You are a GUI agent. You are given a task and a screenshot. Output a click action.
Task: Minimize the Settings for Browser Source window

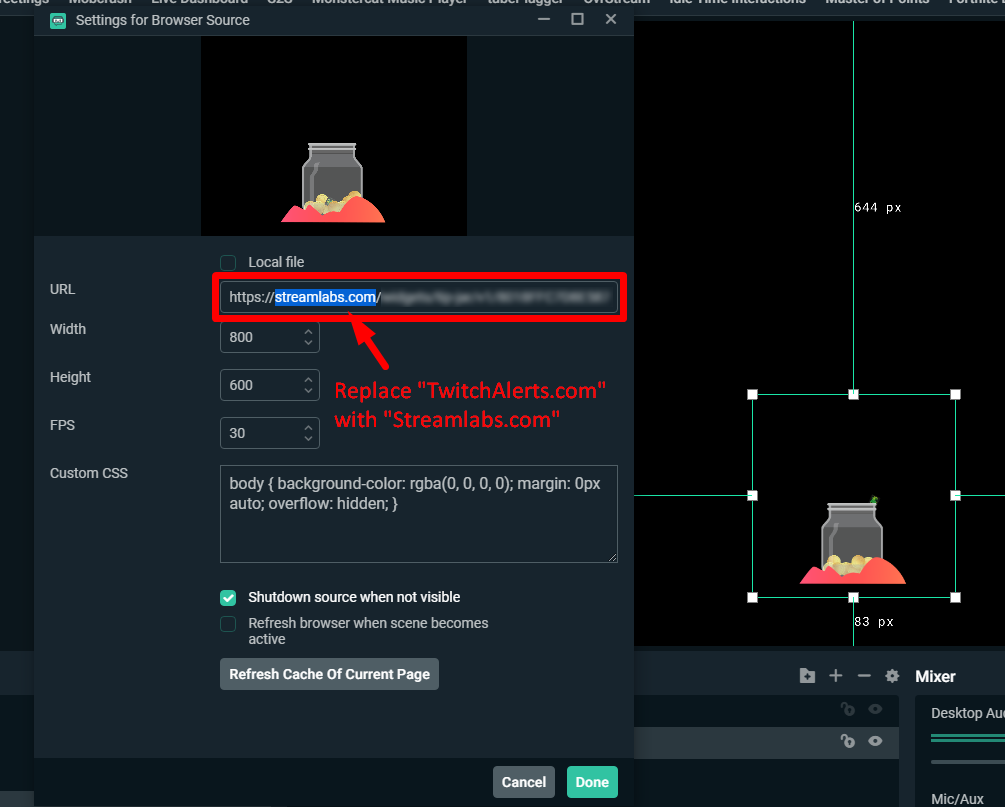coord(544,19)
